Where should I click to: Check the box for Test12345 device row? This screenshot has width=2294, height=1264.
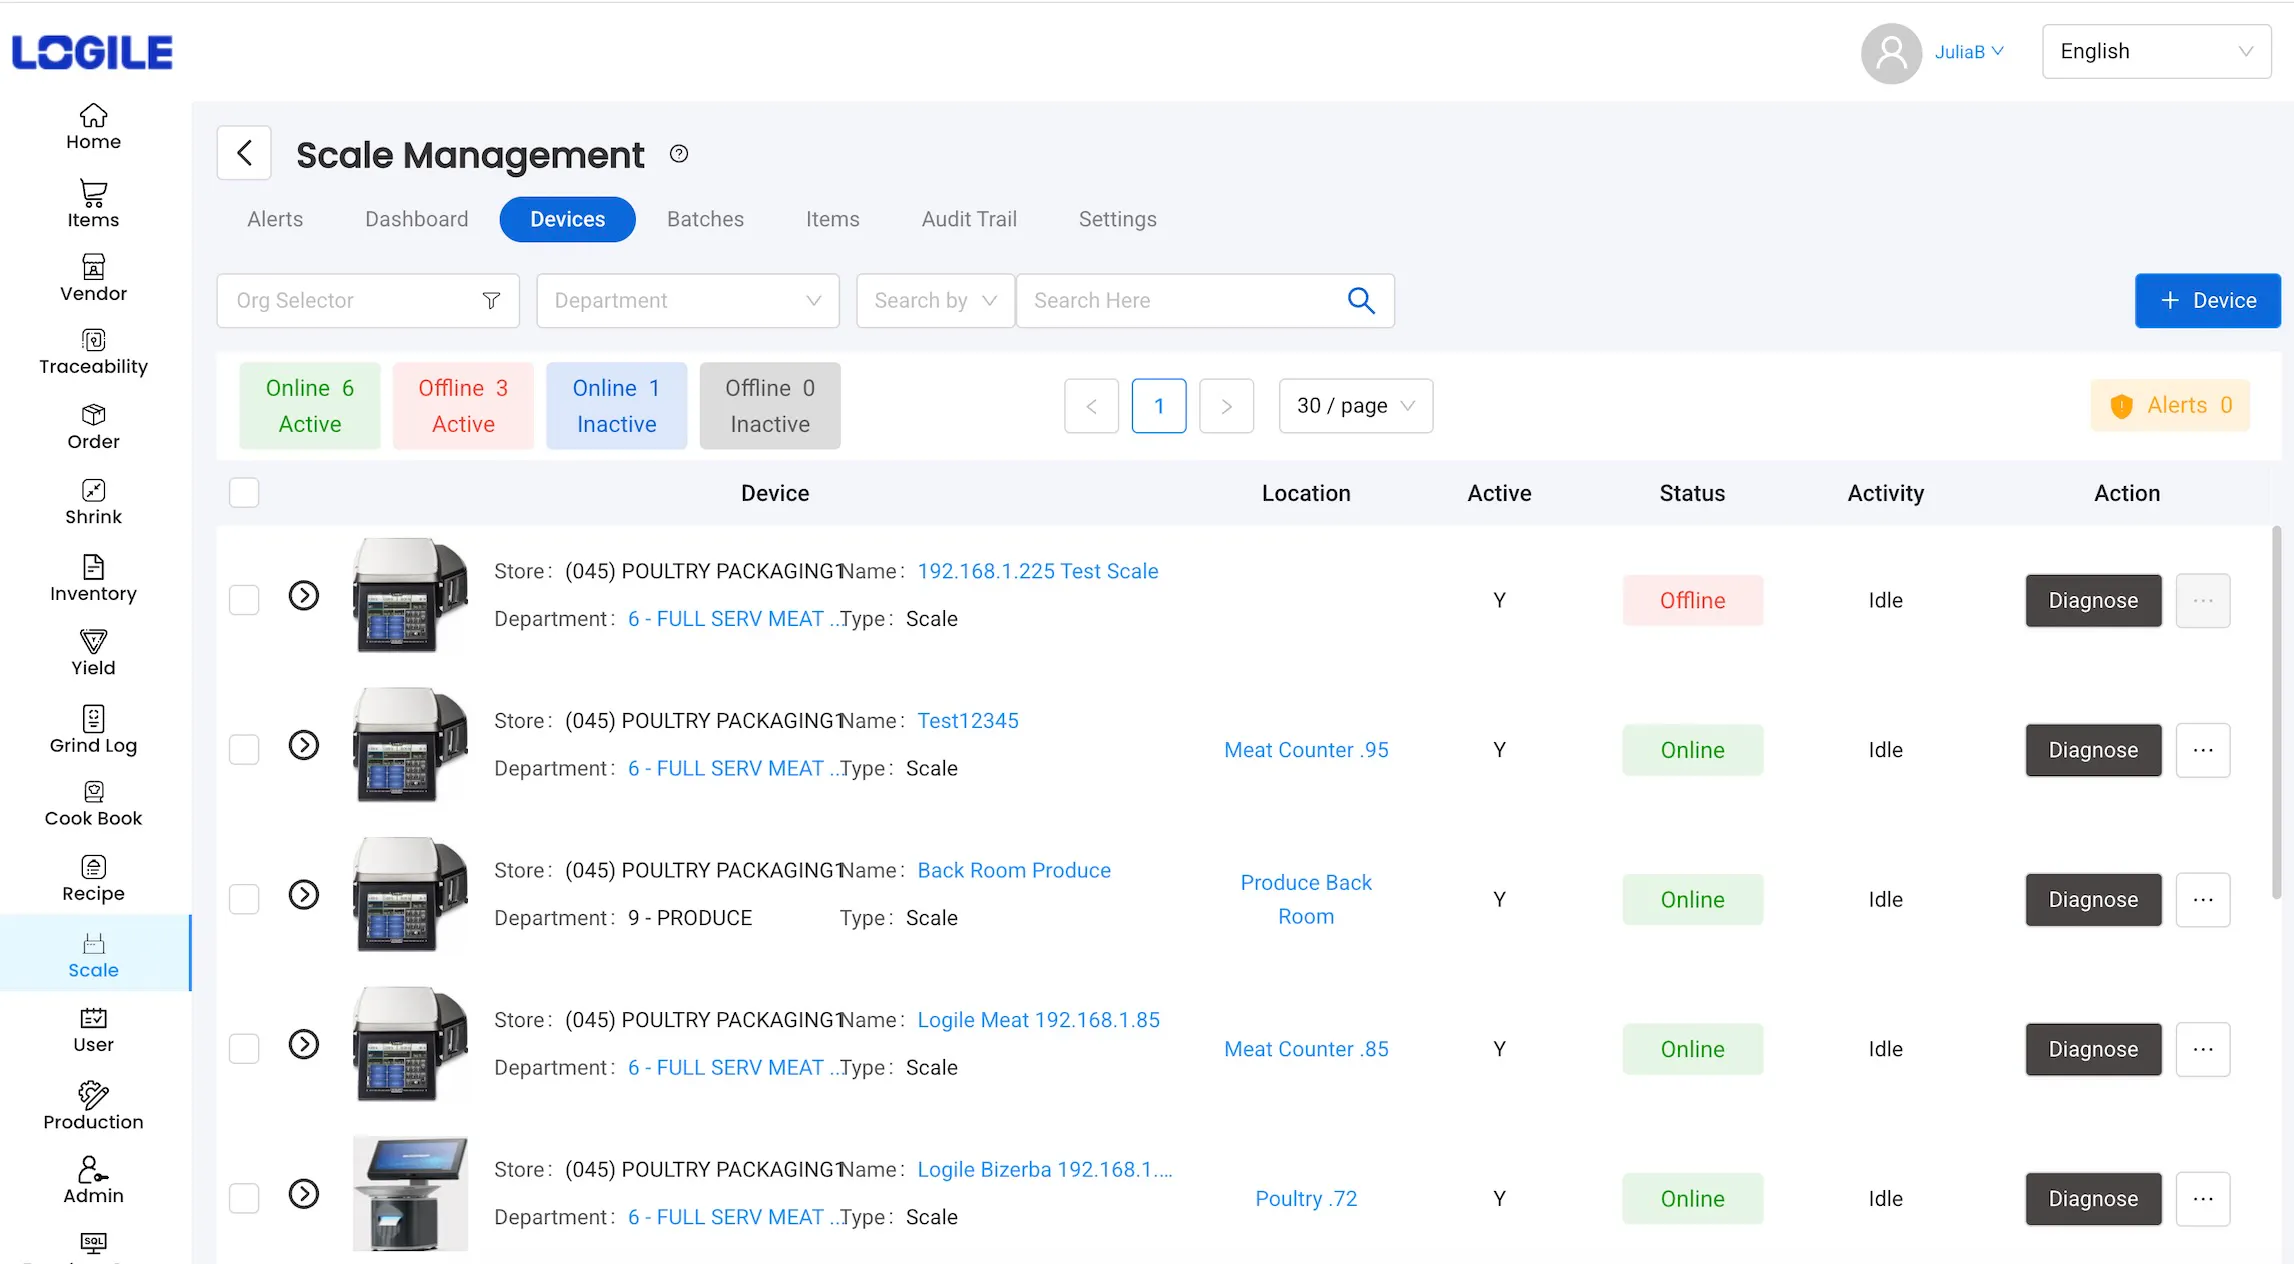(x=244, y=750)
